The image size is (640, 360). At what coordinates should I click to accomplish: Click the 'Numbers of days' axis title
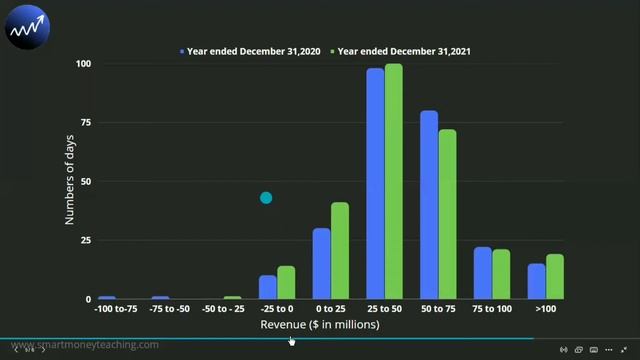[69, 180]
